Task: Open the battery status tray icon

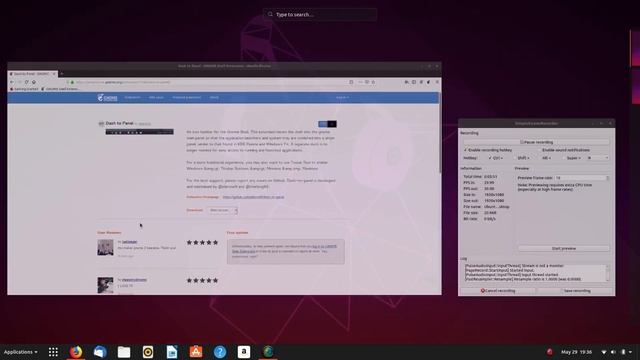Action: pos(623,352)
